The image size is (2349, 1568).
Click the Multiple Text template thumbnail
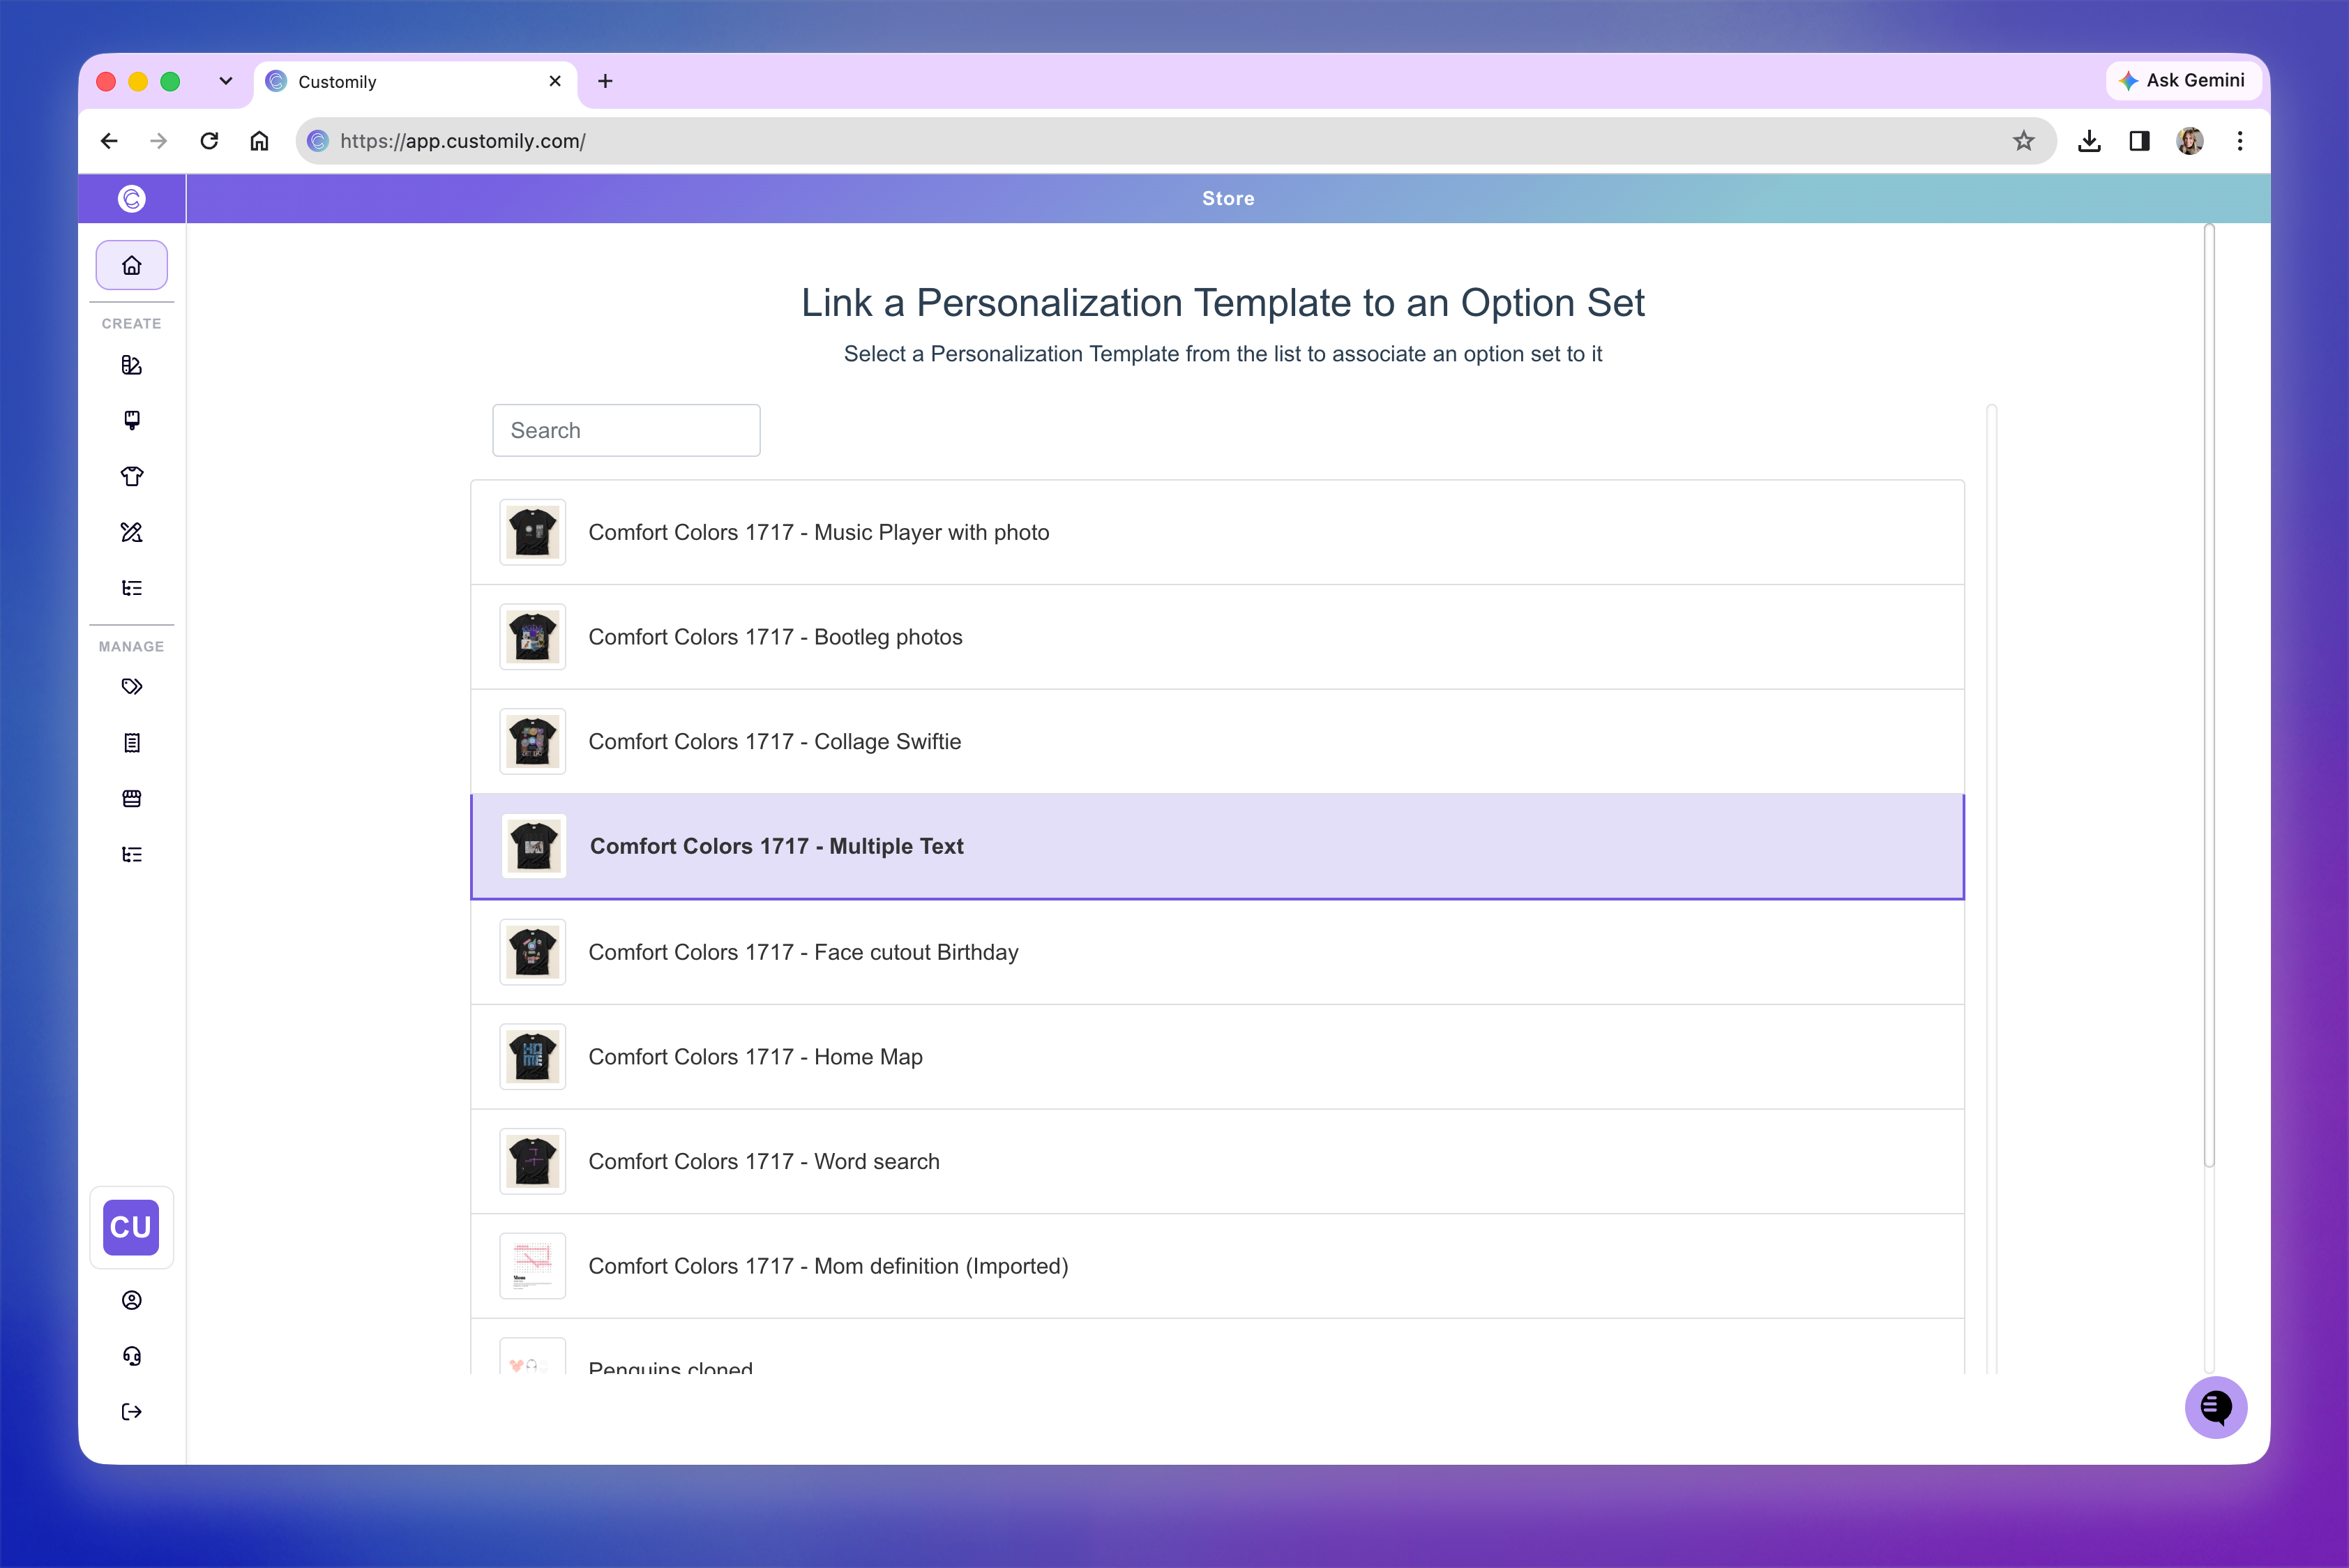(534, 846)
